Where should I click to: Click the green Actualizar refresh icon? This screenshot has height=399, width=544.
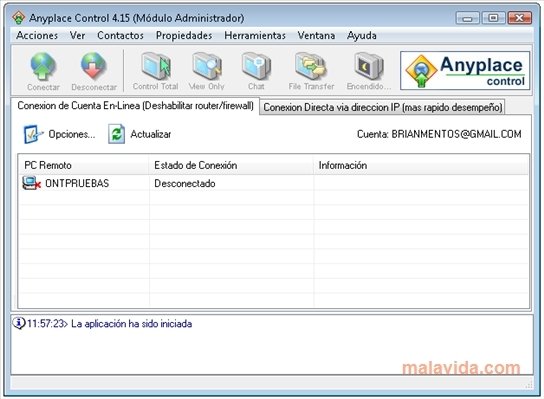(x=117, y=134)
